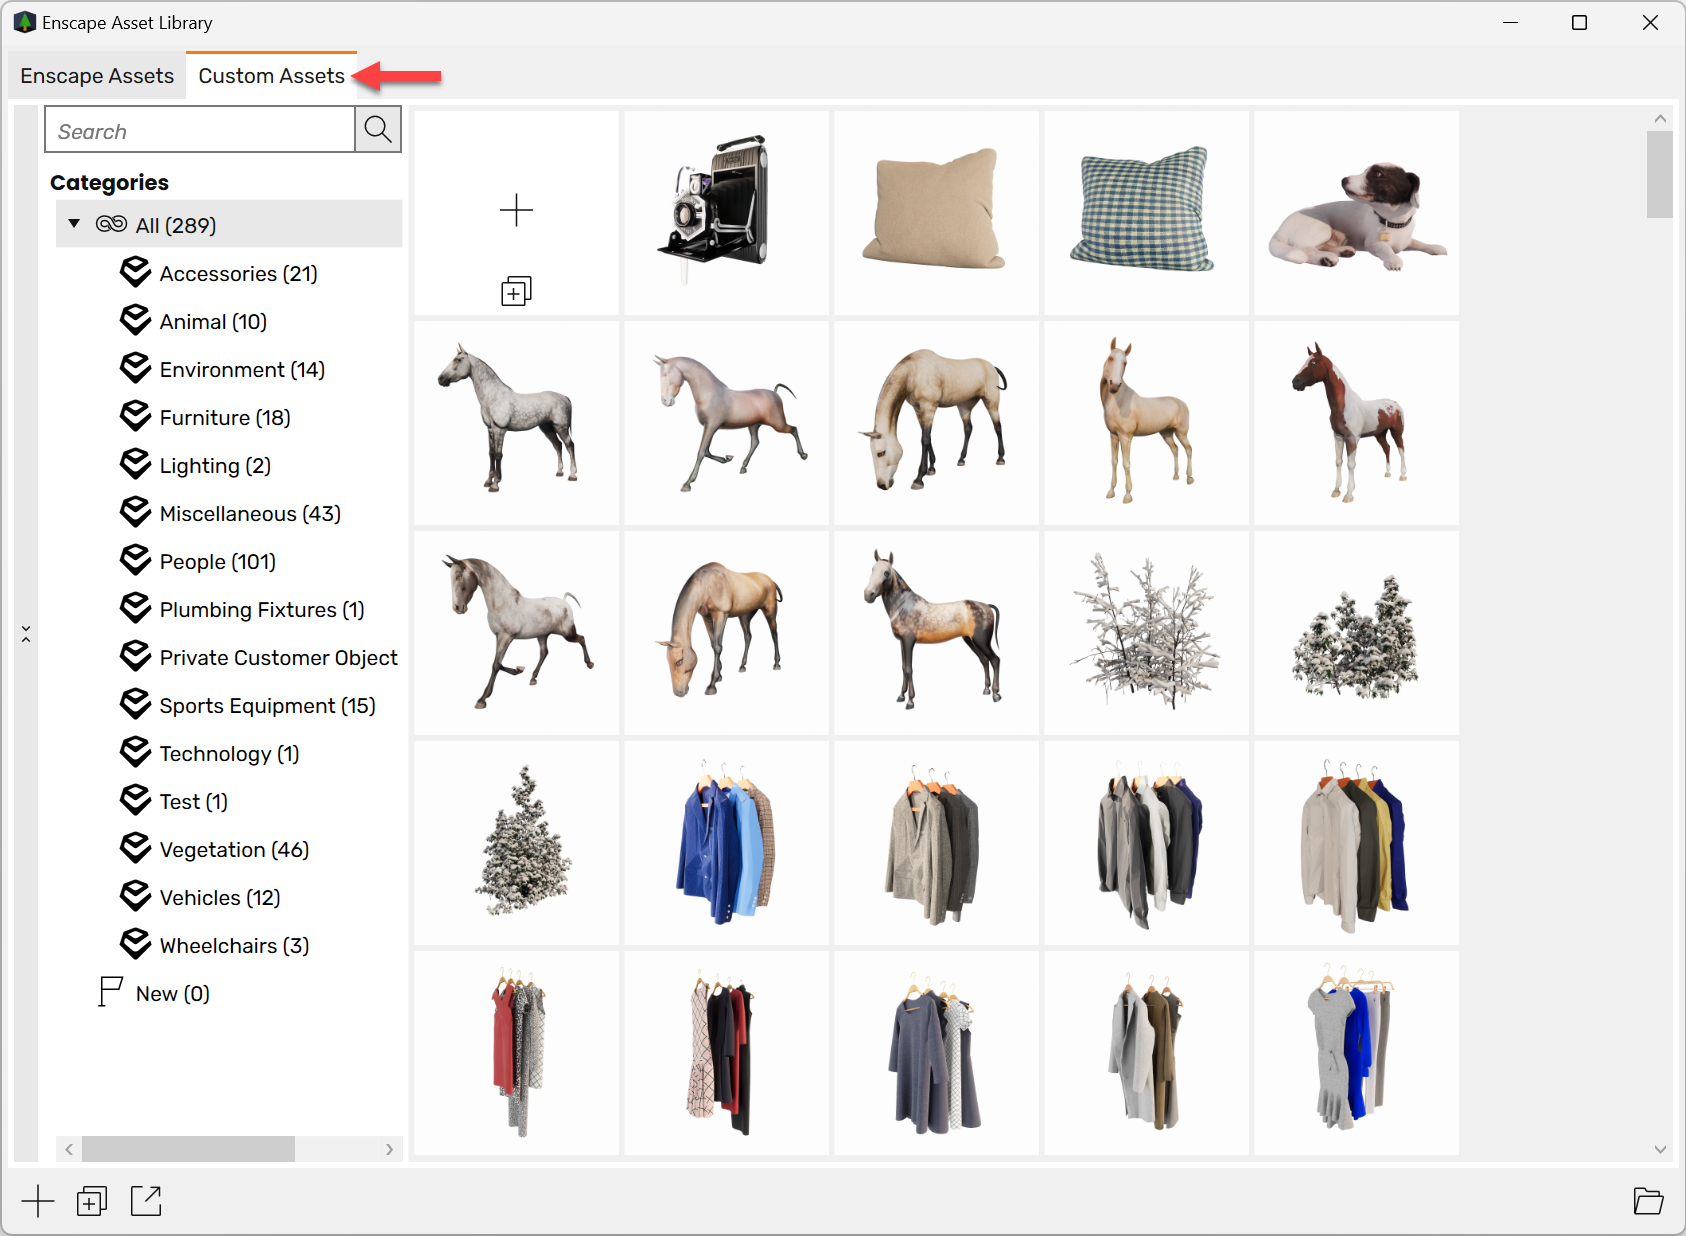The image size is (1686, 1236).
Task: Open the Custom Assets tab
Action: pos(271,75)
